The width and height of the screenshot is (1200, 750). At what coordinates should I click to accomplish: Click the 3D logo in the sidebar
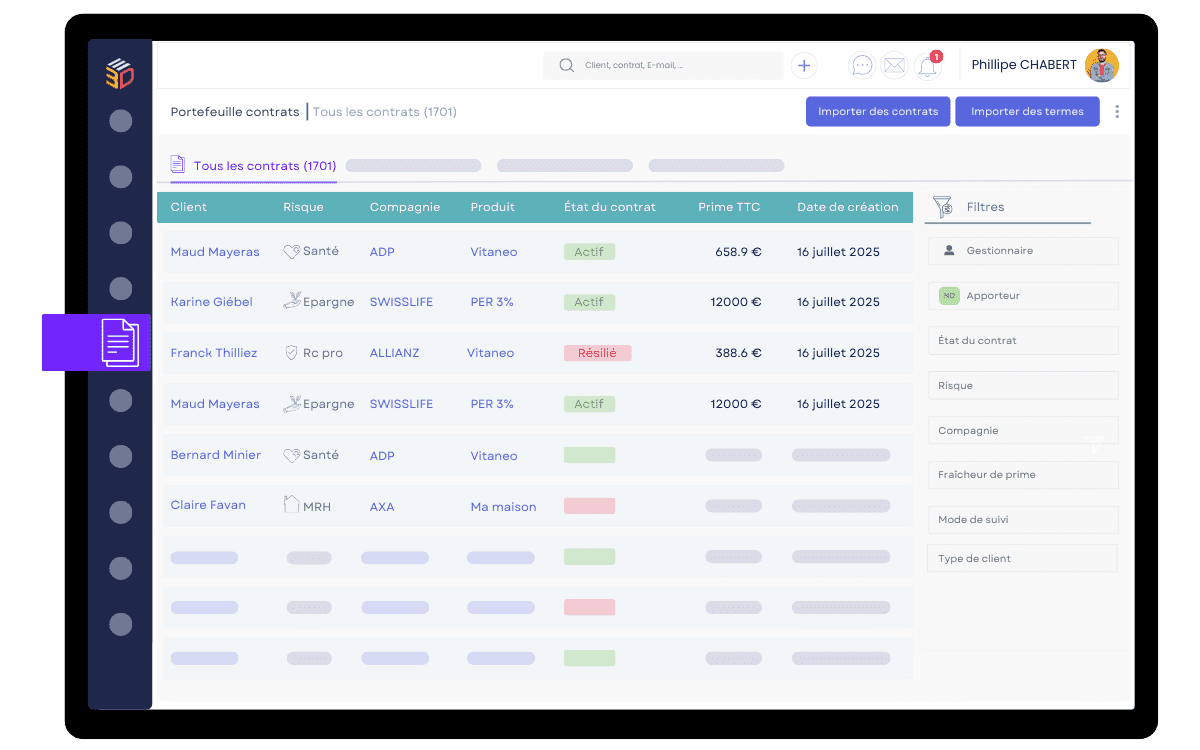120,74
